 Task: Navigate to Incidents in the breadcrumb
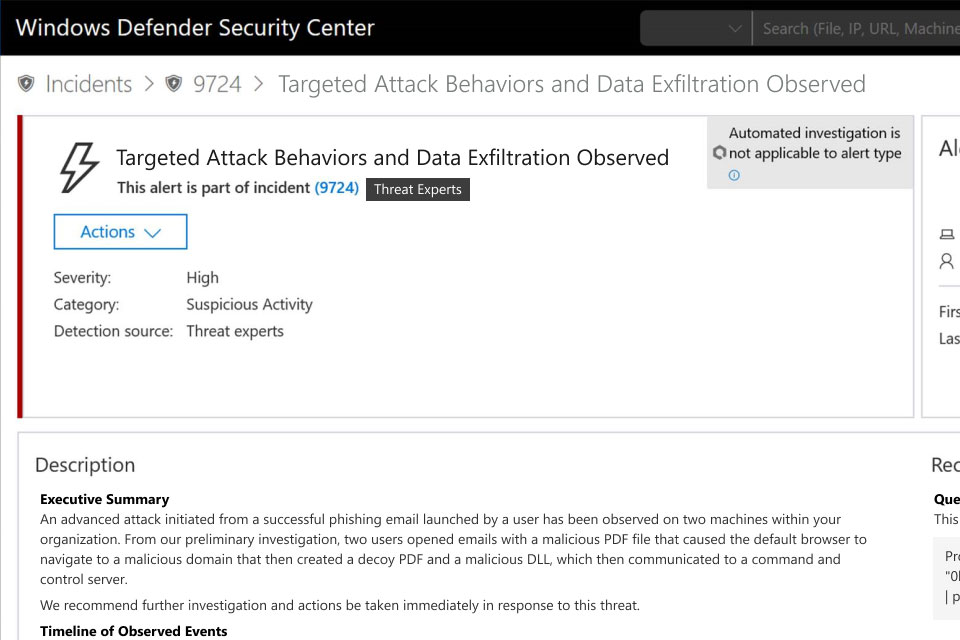pyautogui.click(x=89, y=84)
